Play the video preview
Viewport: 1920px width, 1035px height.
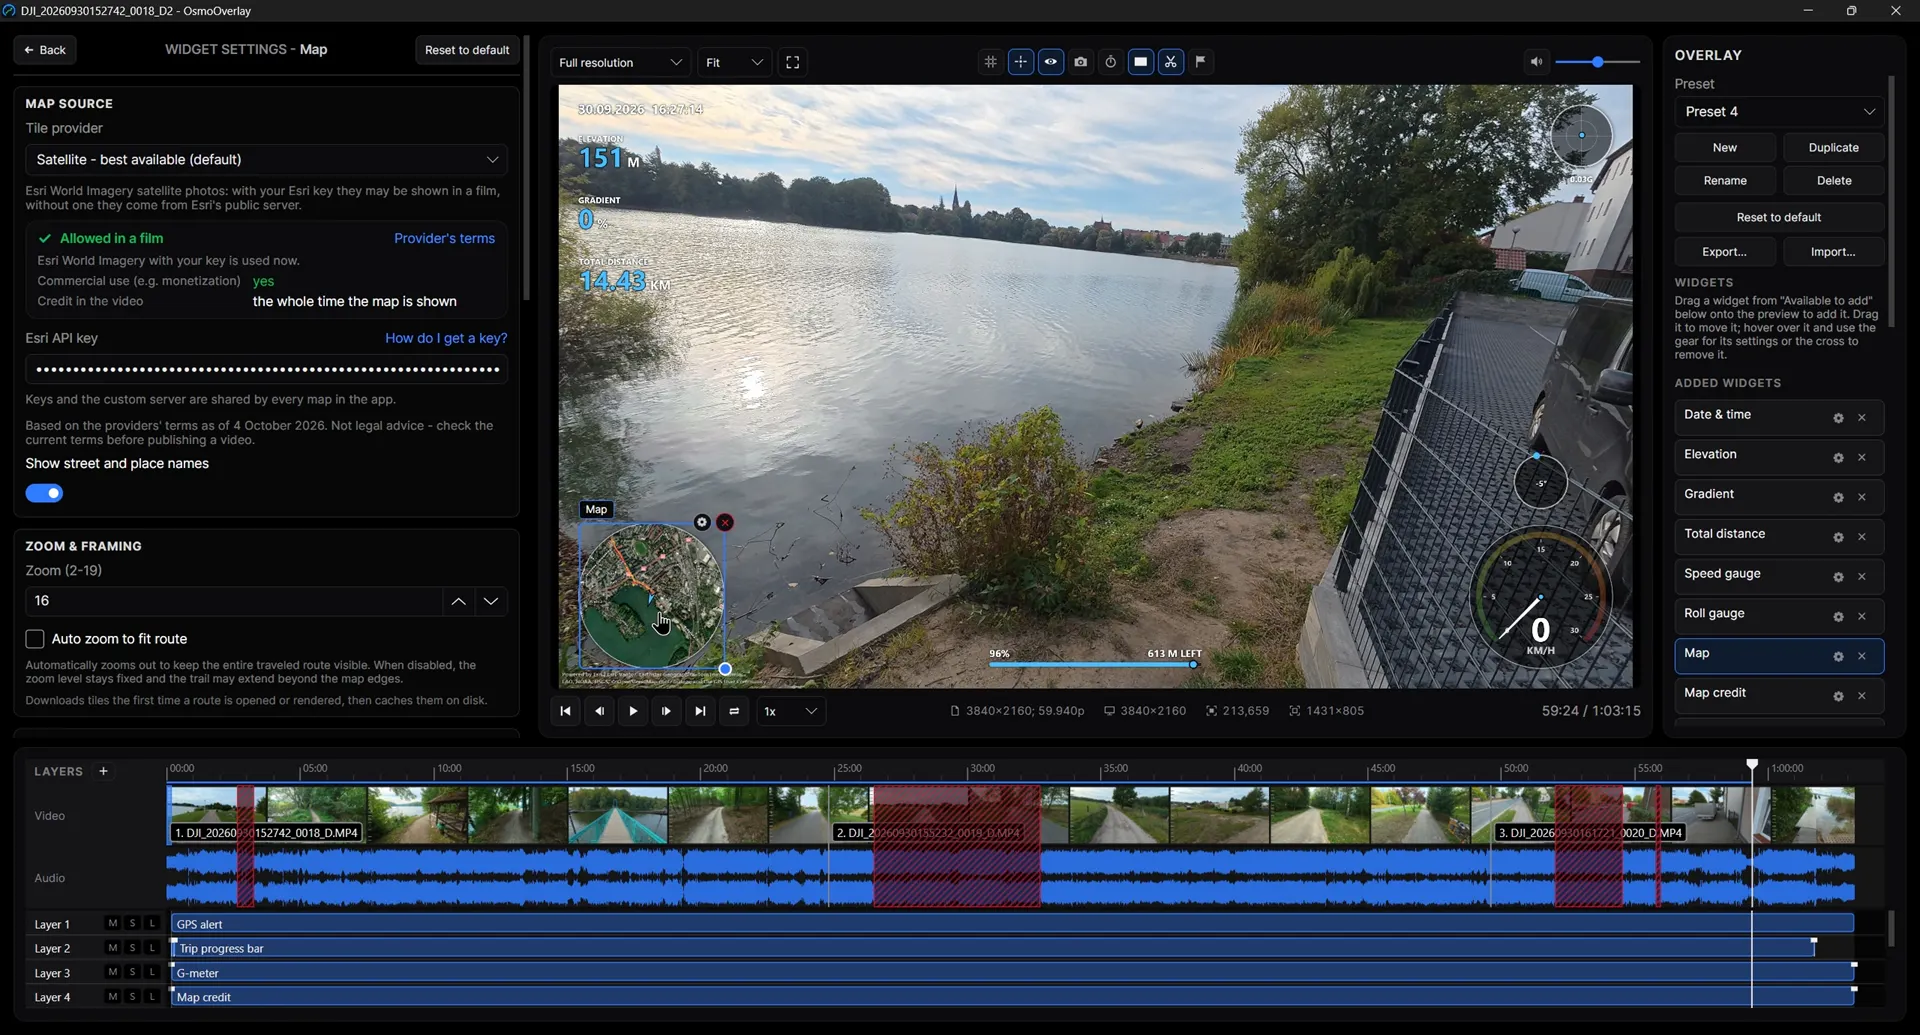click(x=633, y=711)
